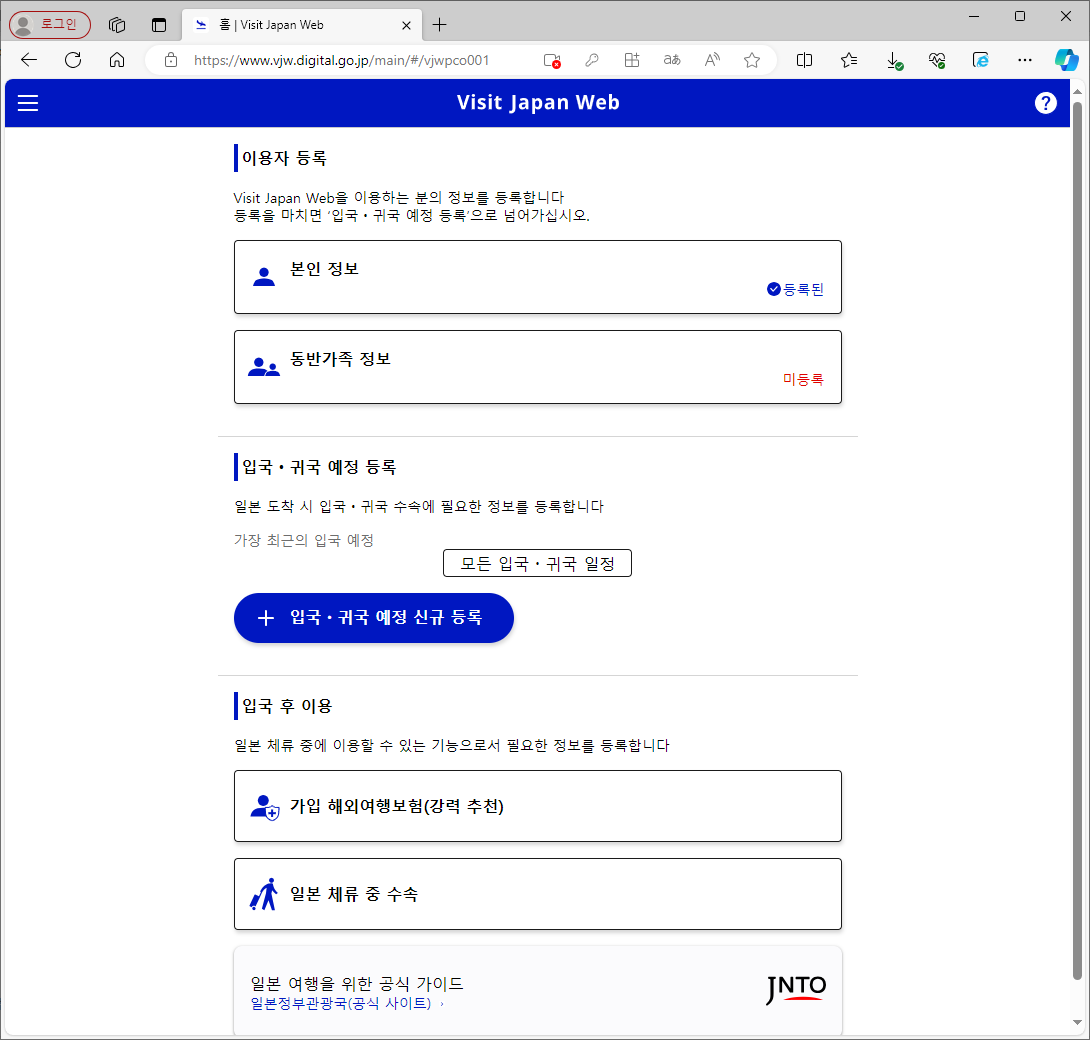1090x1040 pixels.
Task: Click the 가장 최근의 입국 예정 text
Action: pos(304,541)
